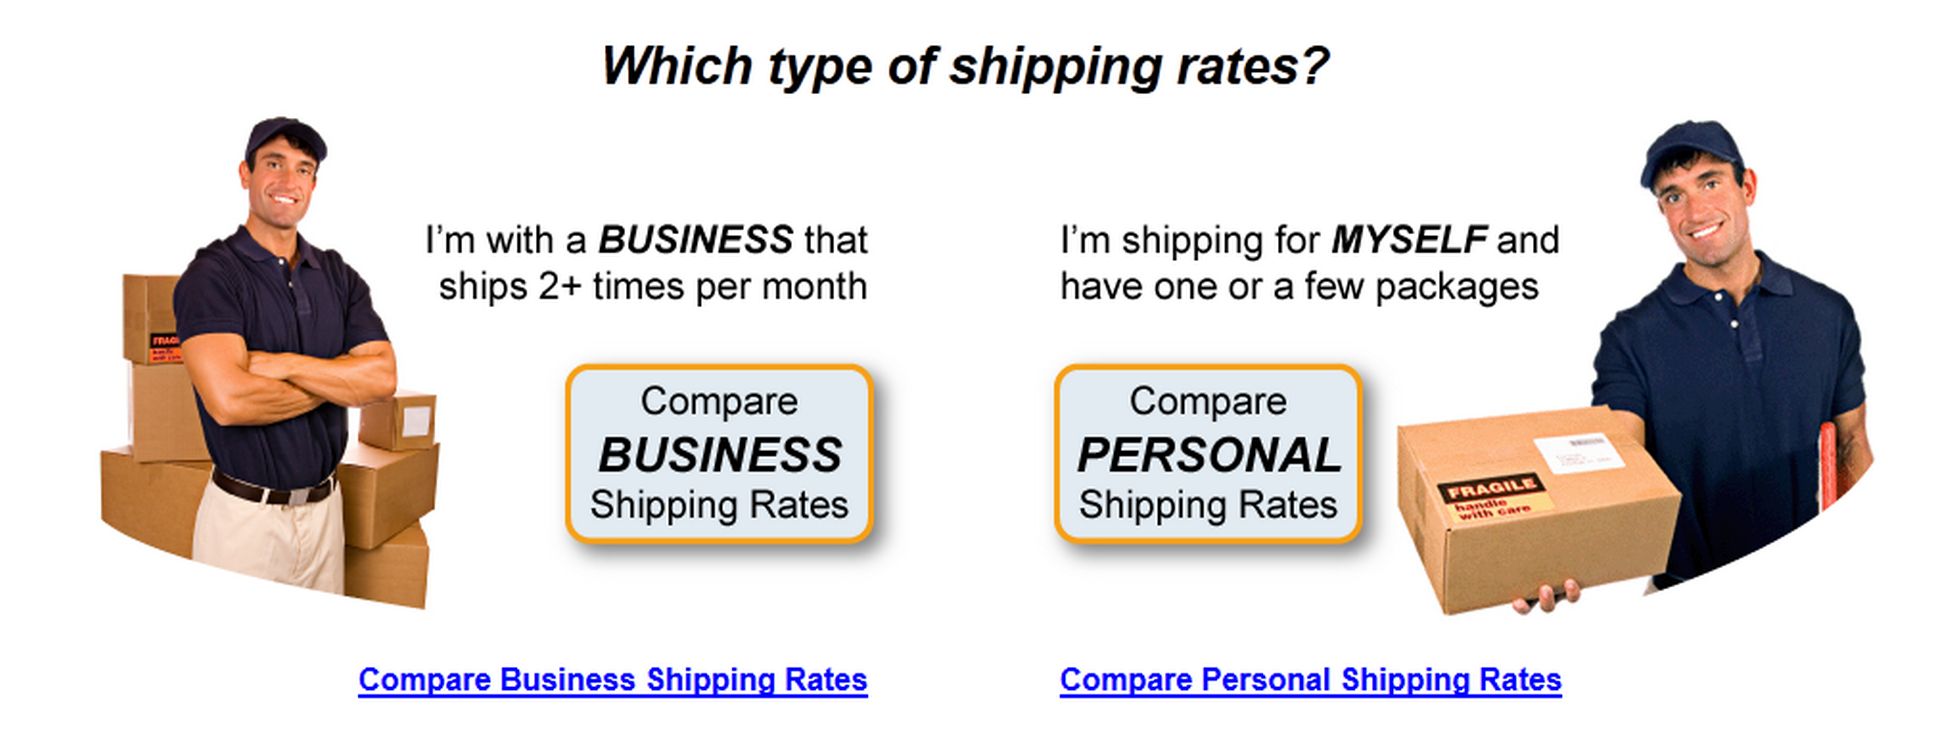Select the 'have one or a few packages' text
Screen dimensions: 1950x735
pos(1299,287)
